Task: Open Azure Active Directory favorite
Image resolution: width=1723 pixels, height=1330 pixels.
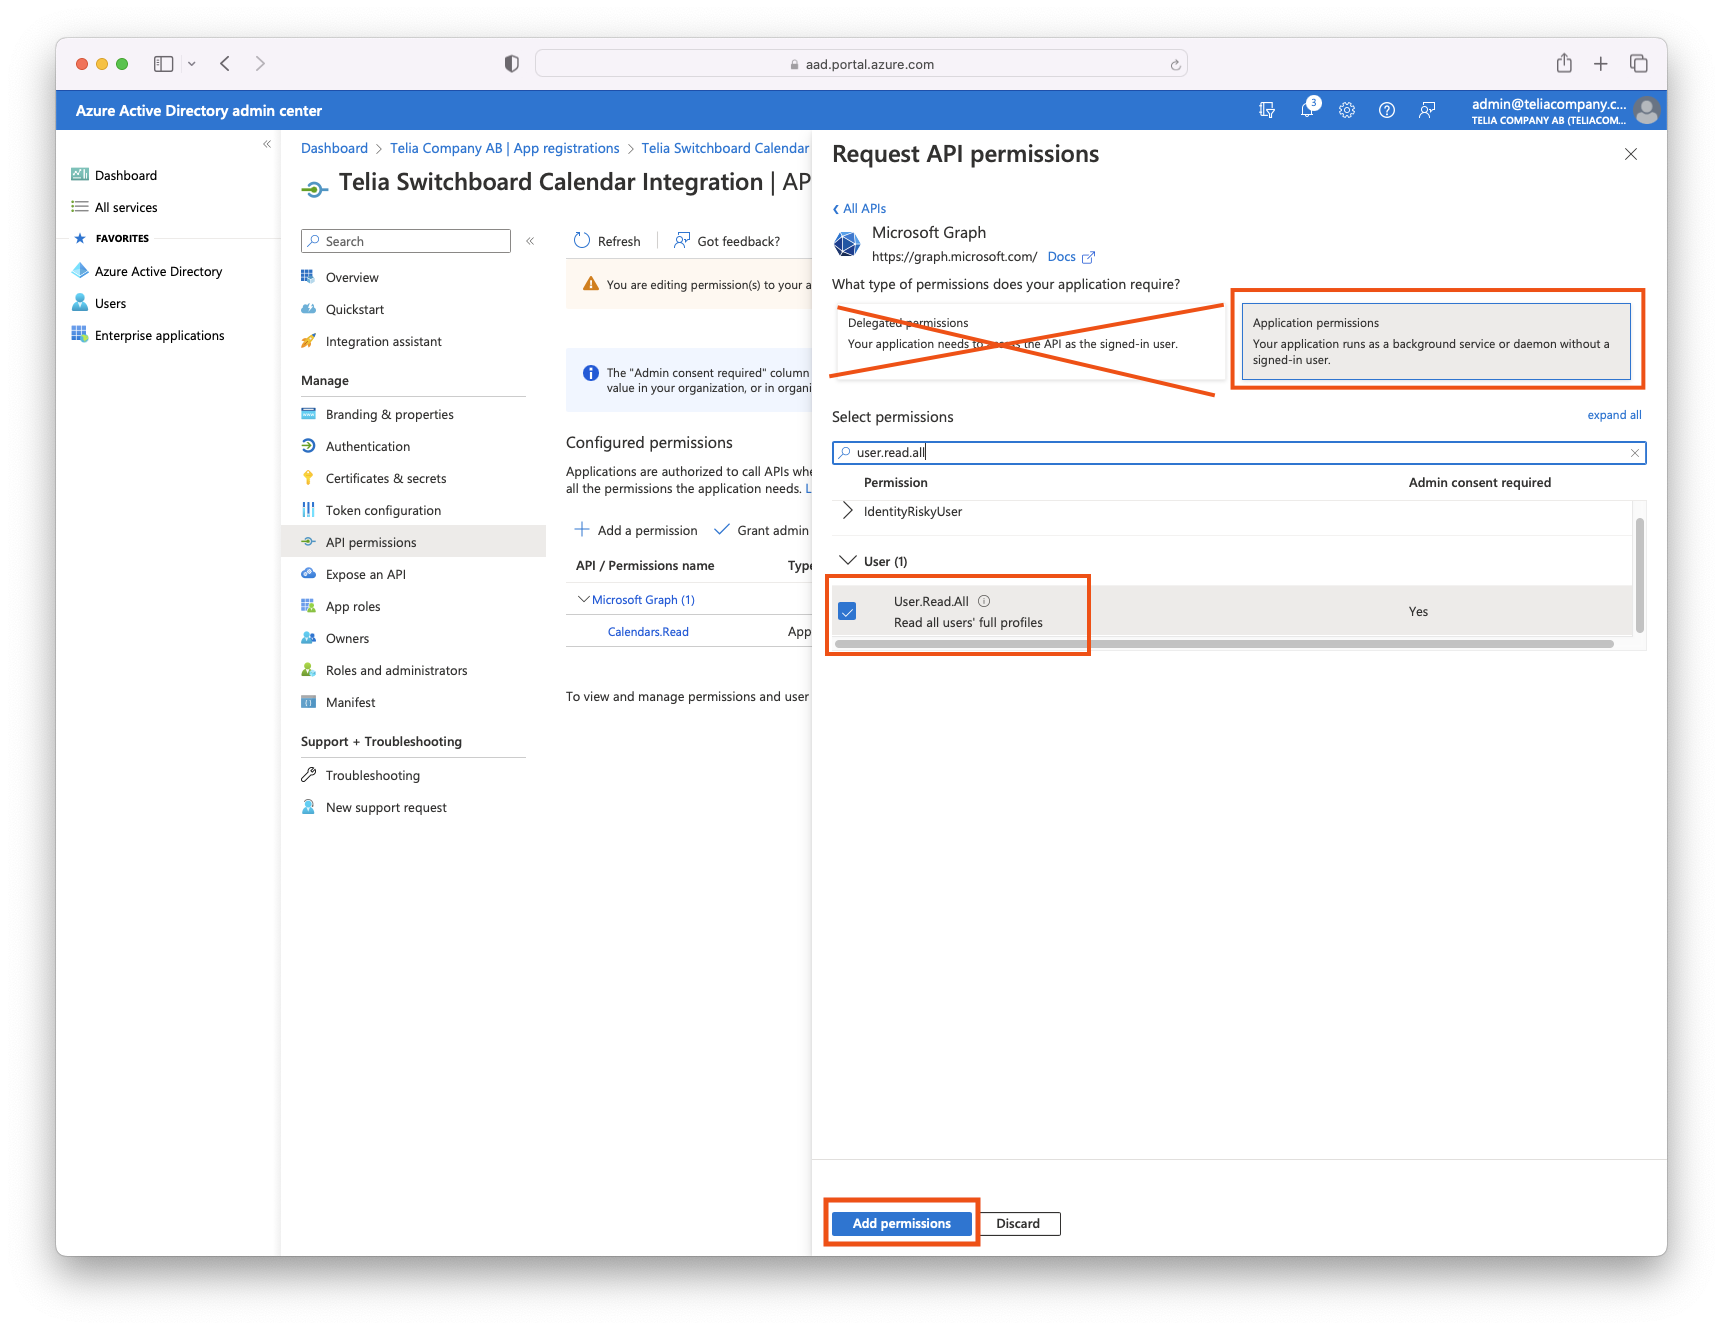Action: coord(158,271)
